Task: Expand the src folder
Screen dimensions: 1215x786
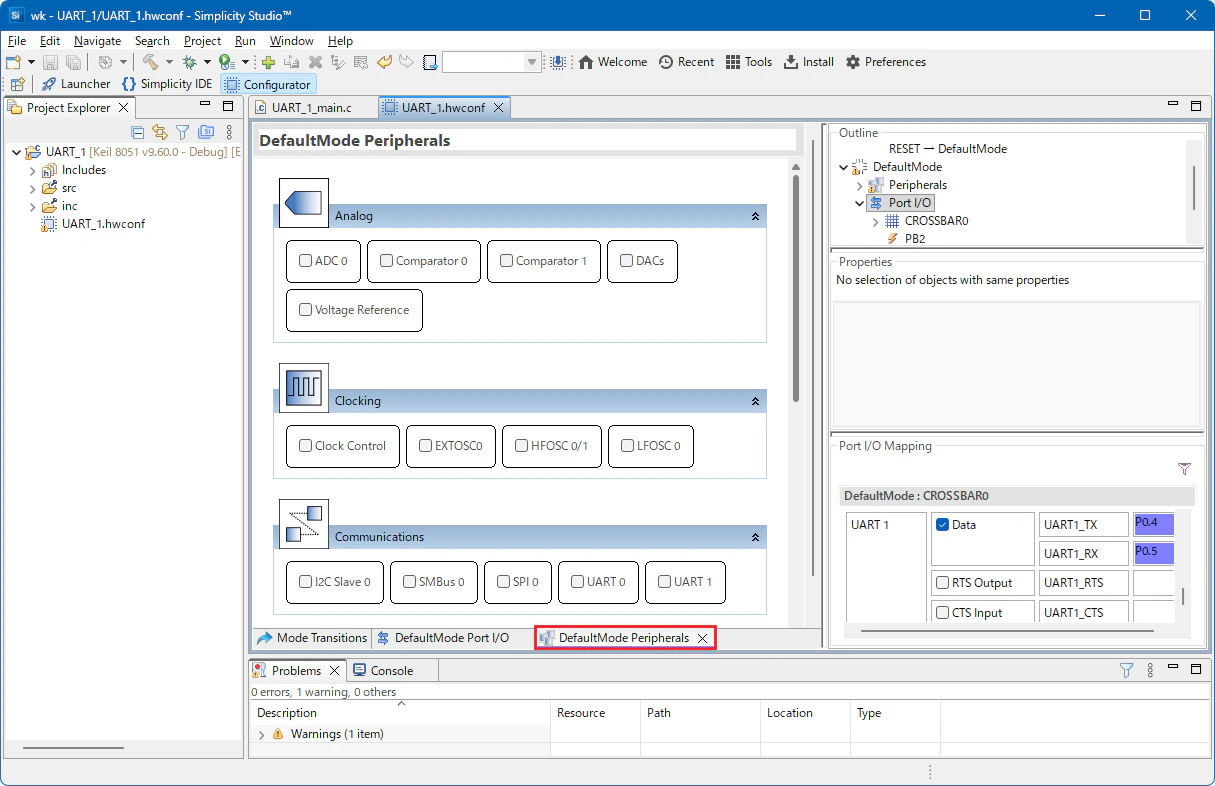Action: point(32,189)
